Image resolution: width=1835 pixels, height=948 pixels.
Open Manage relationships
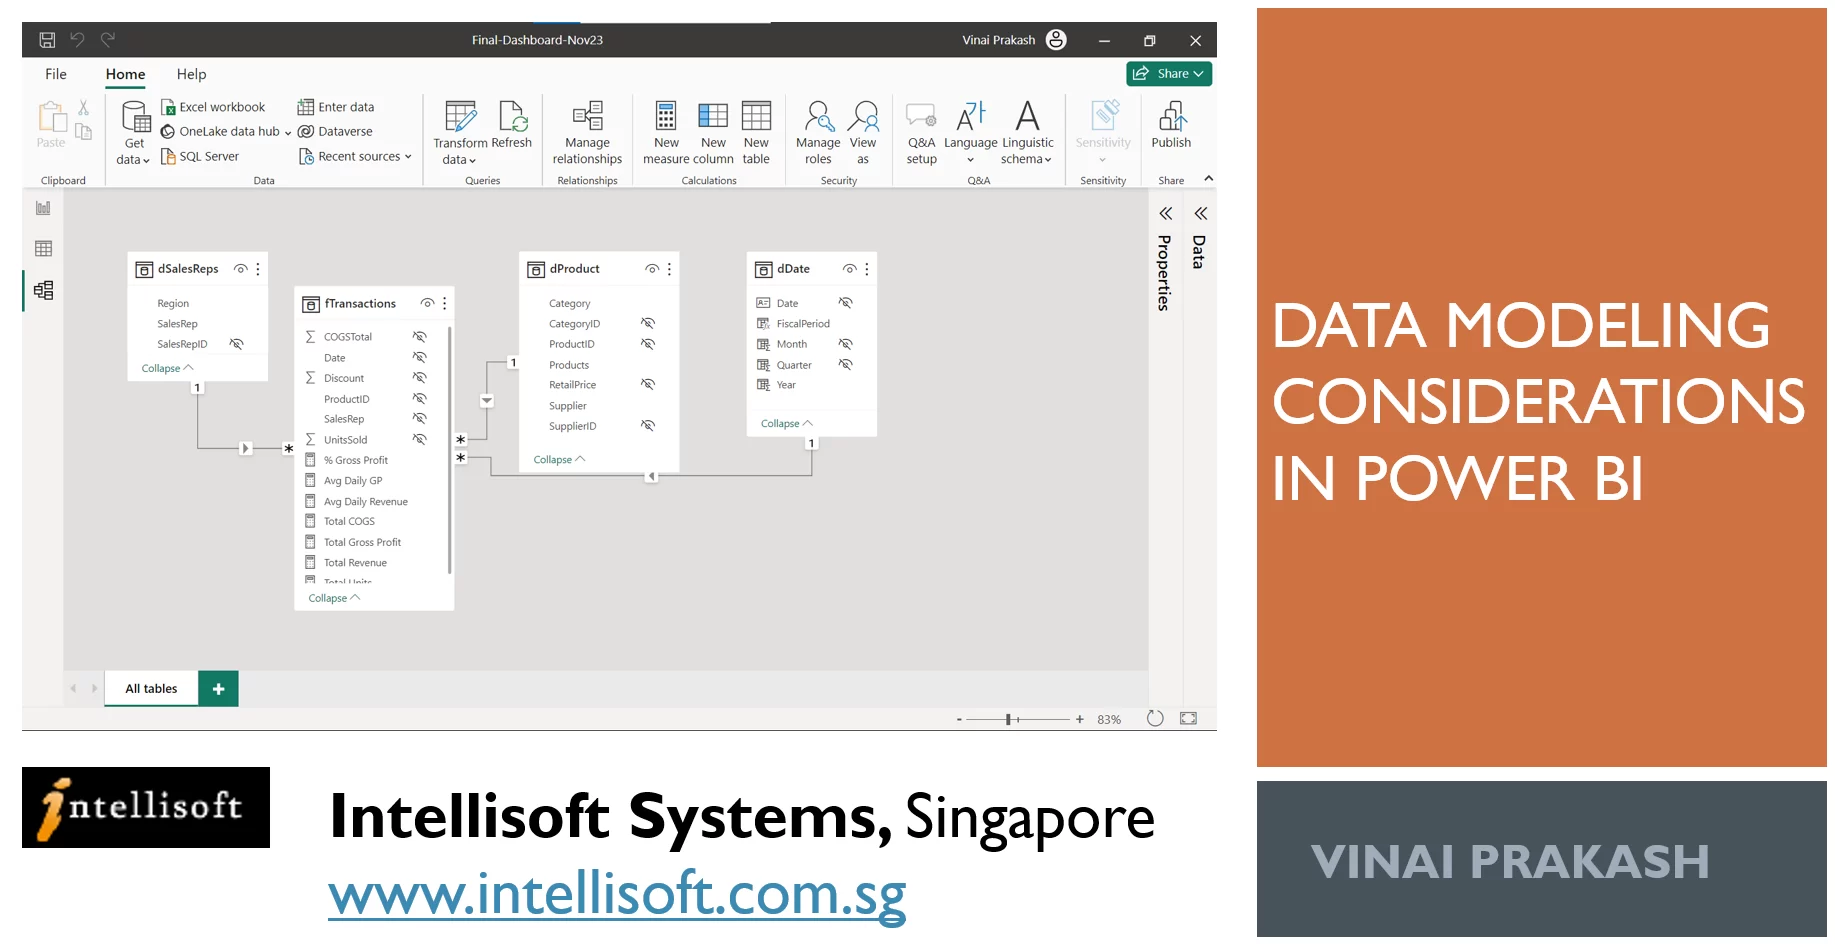coord(587,132)
